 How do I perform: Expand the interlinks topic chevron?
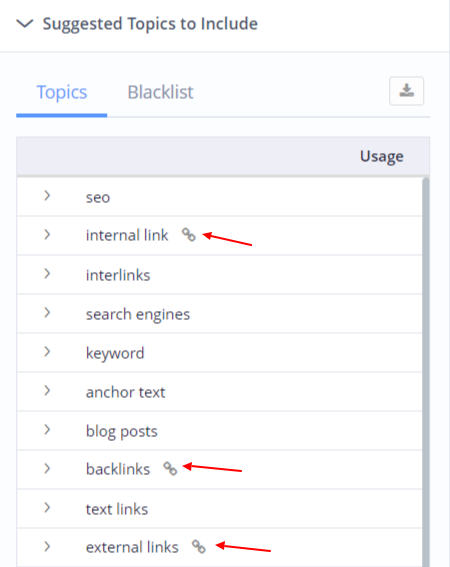[x=47, y=274]
